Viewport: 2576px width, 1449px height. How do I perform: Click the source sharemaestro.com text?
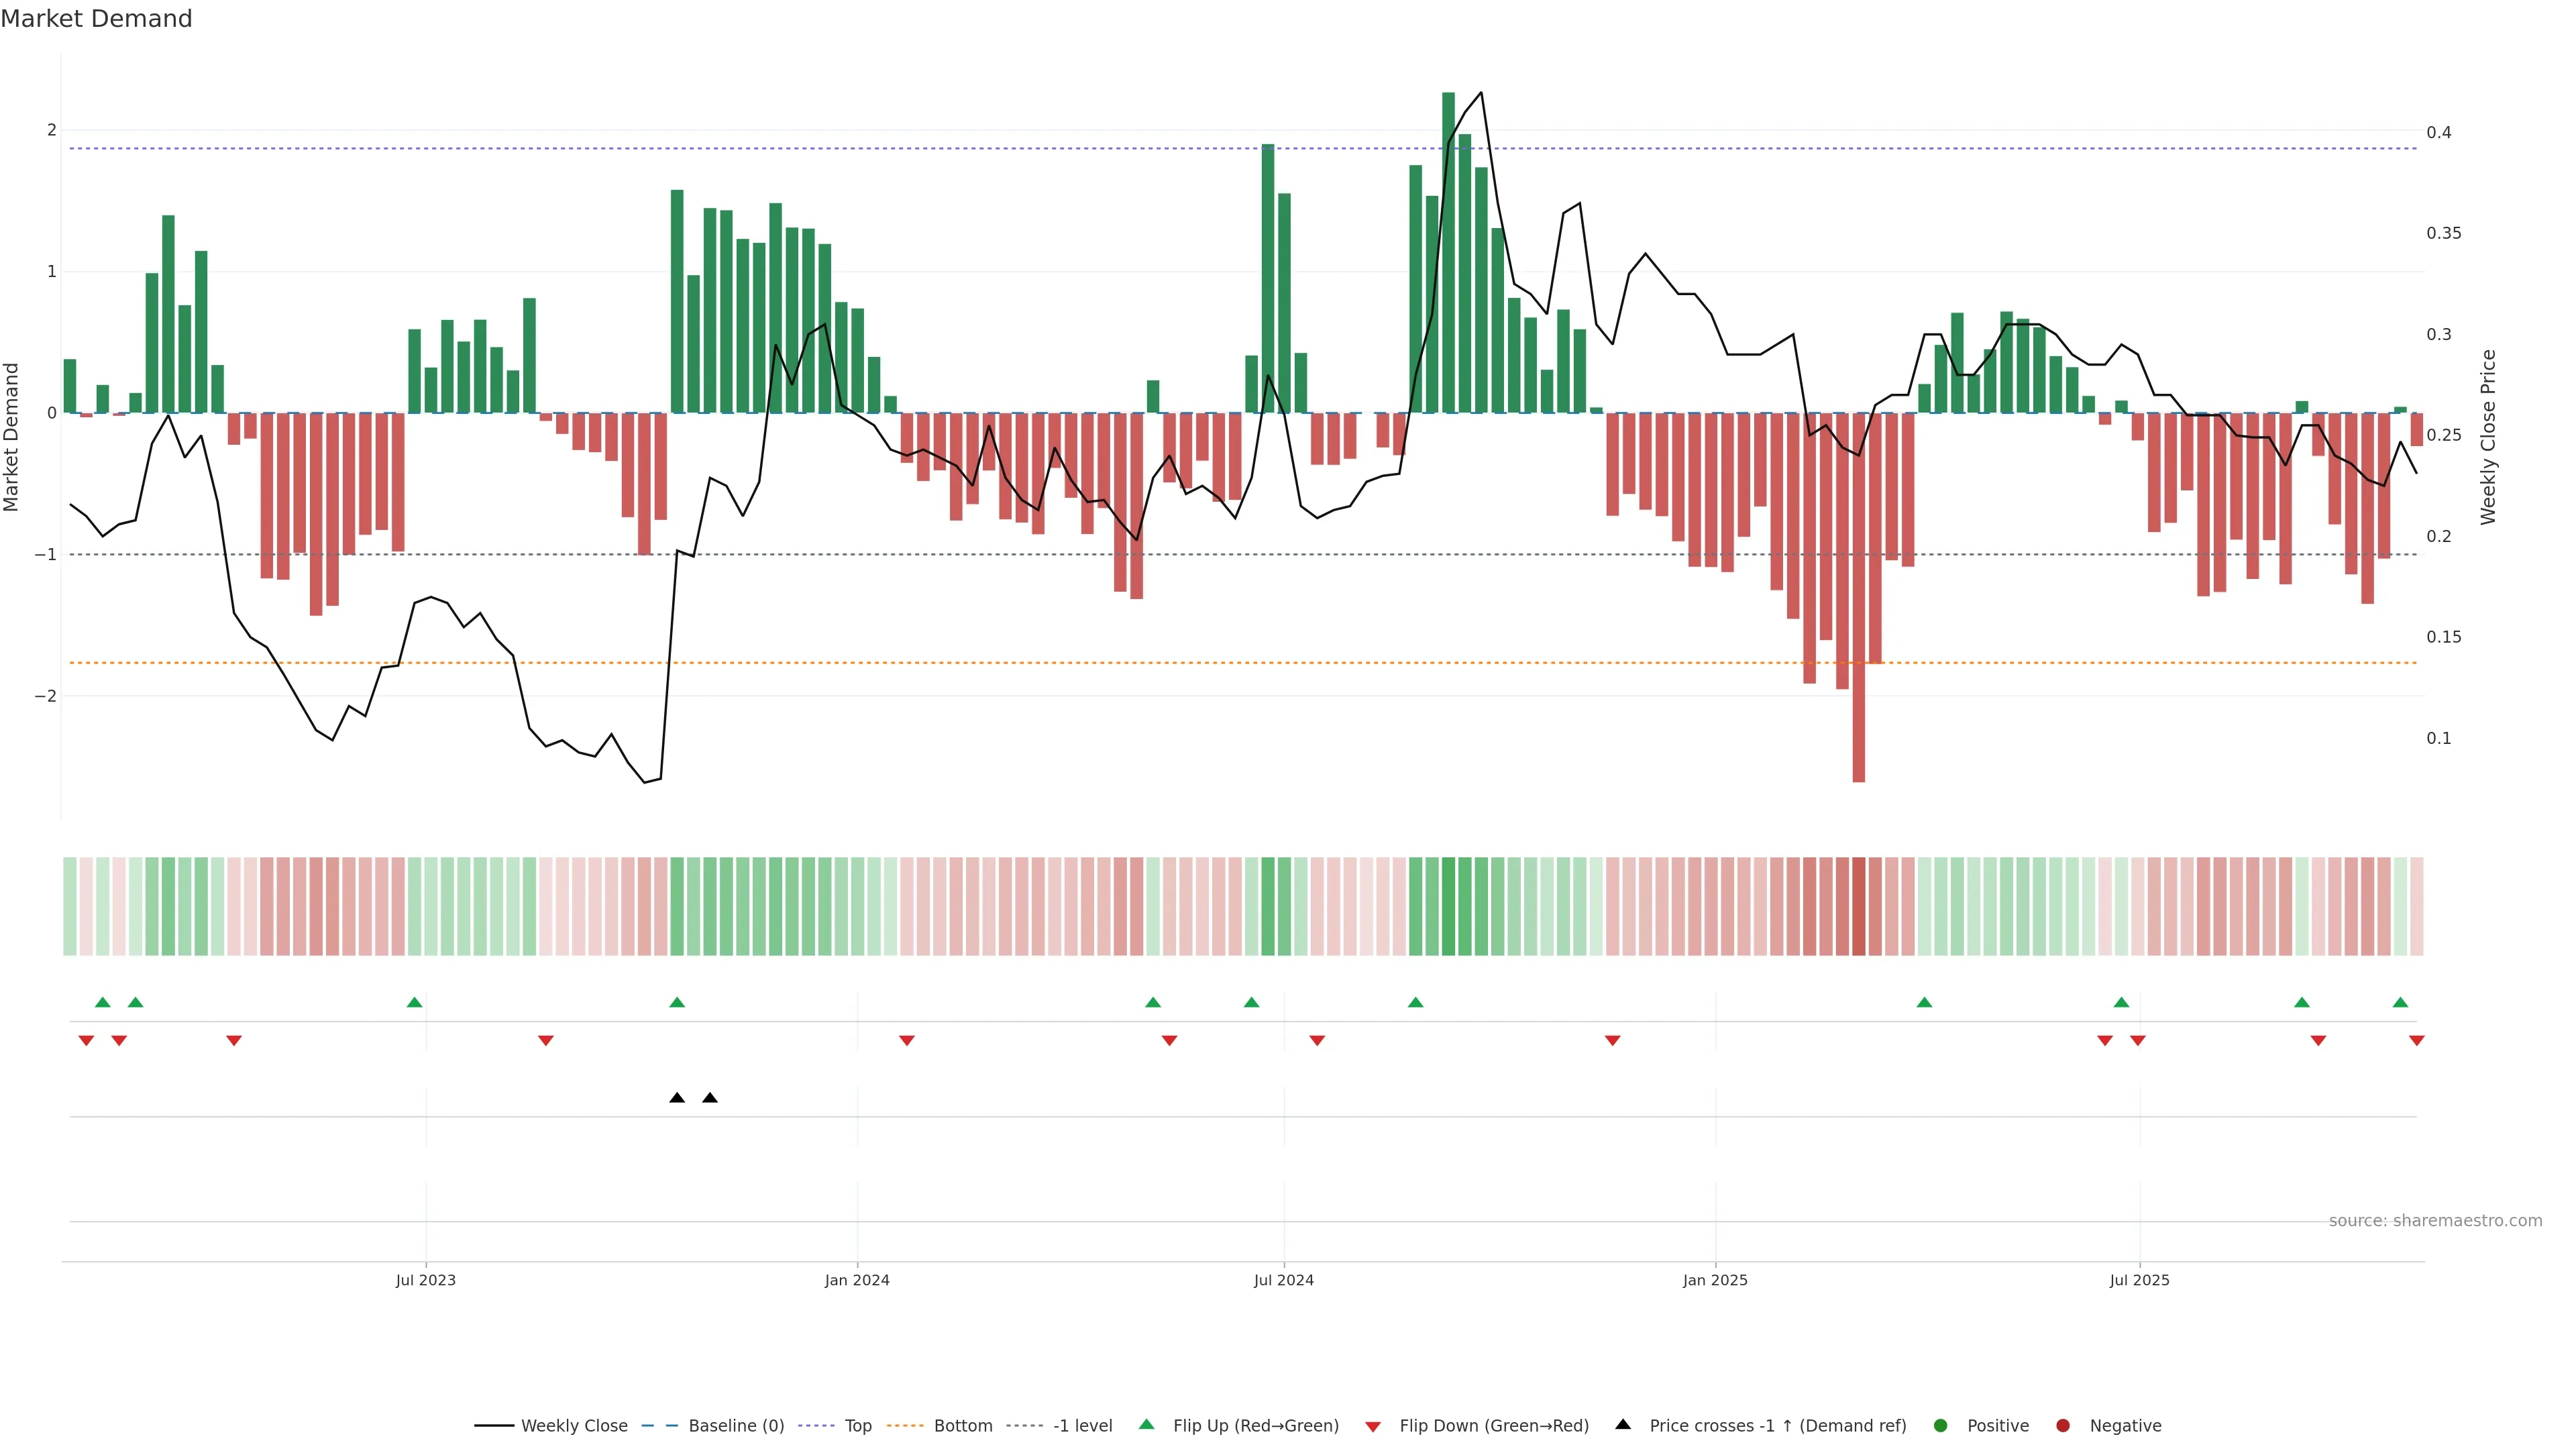point(2435,1221)
